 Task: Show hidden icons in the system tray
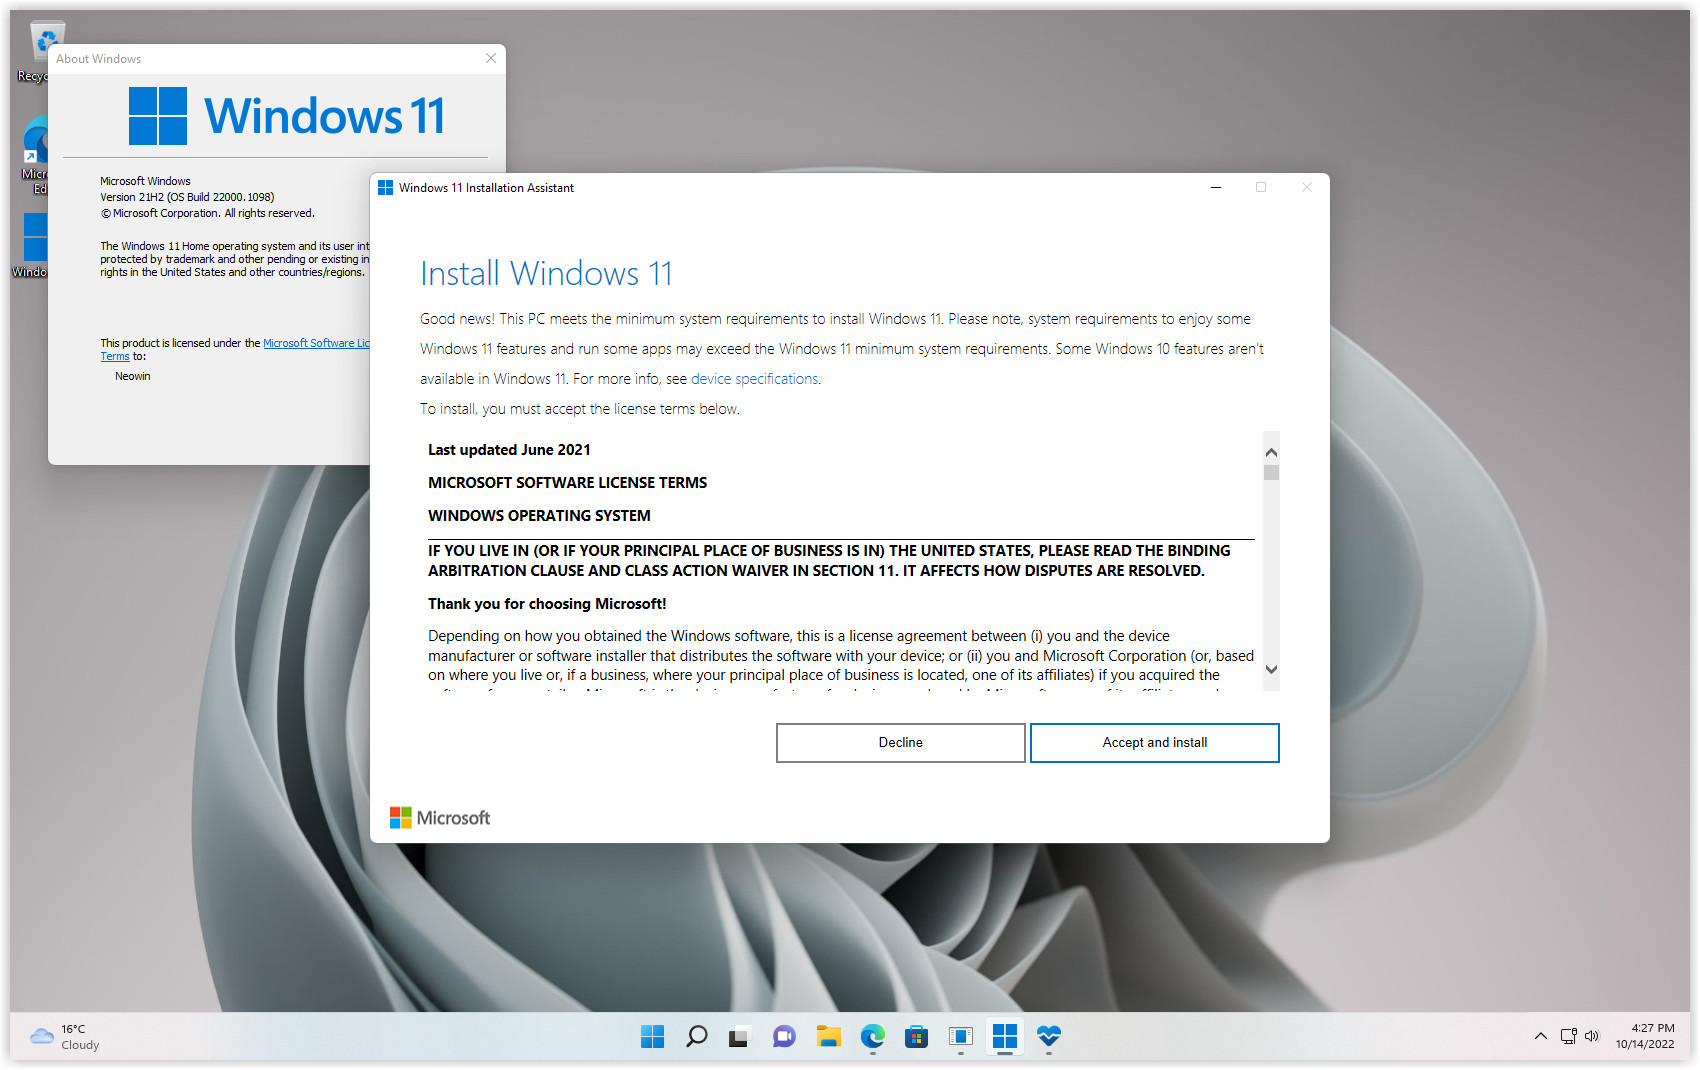click(x=1540, y=1036)
